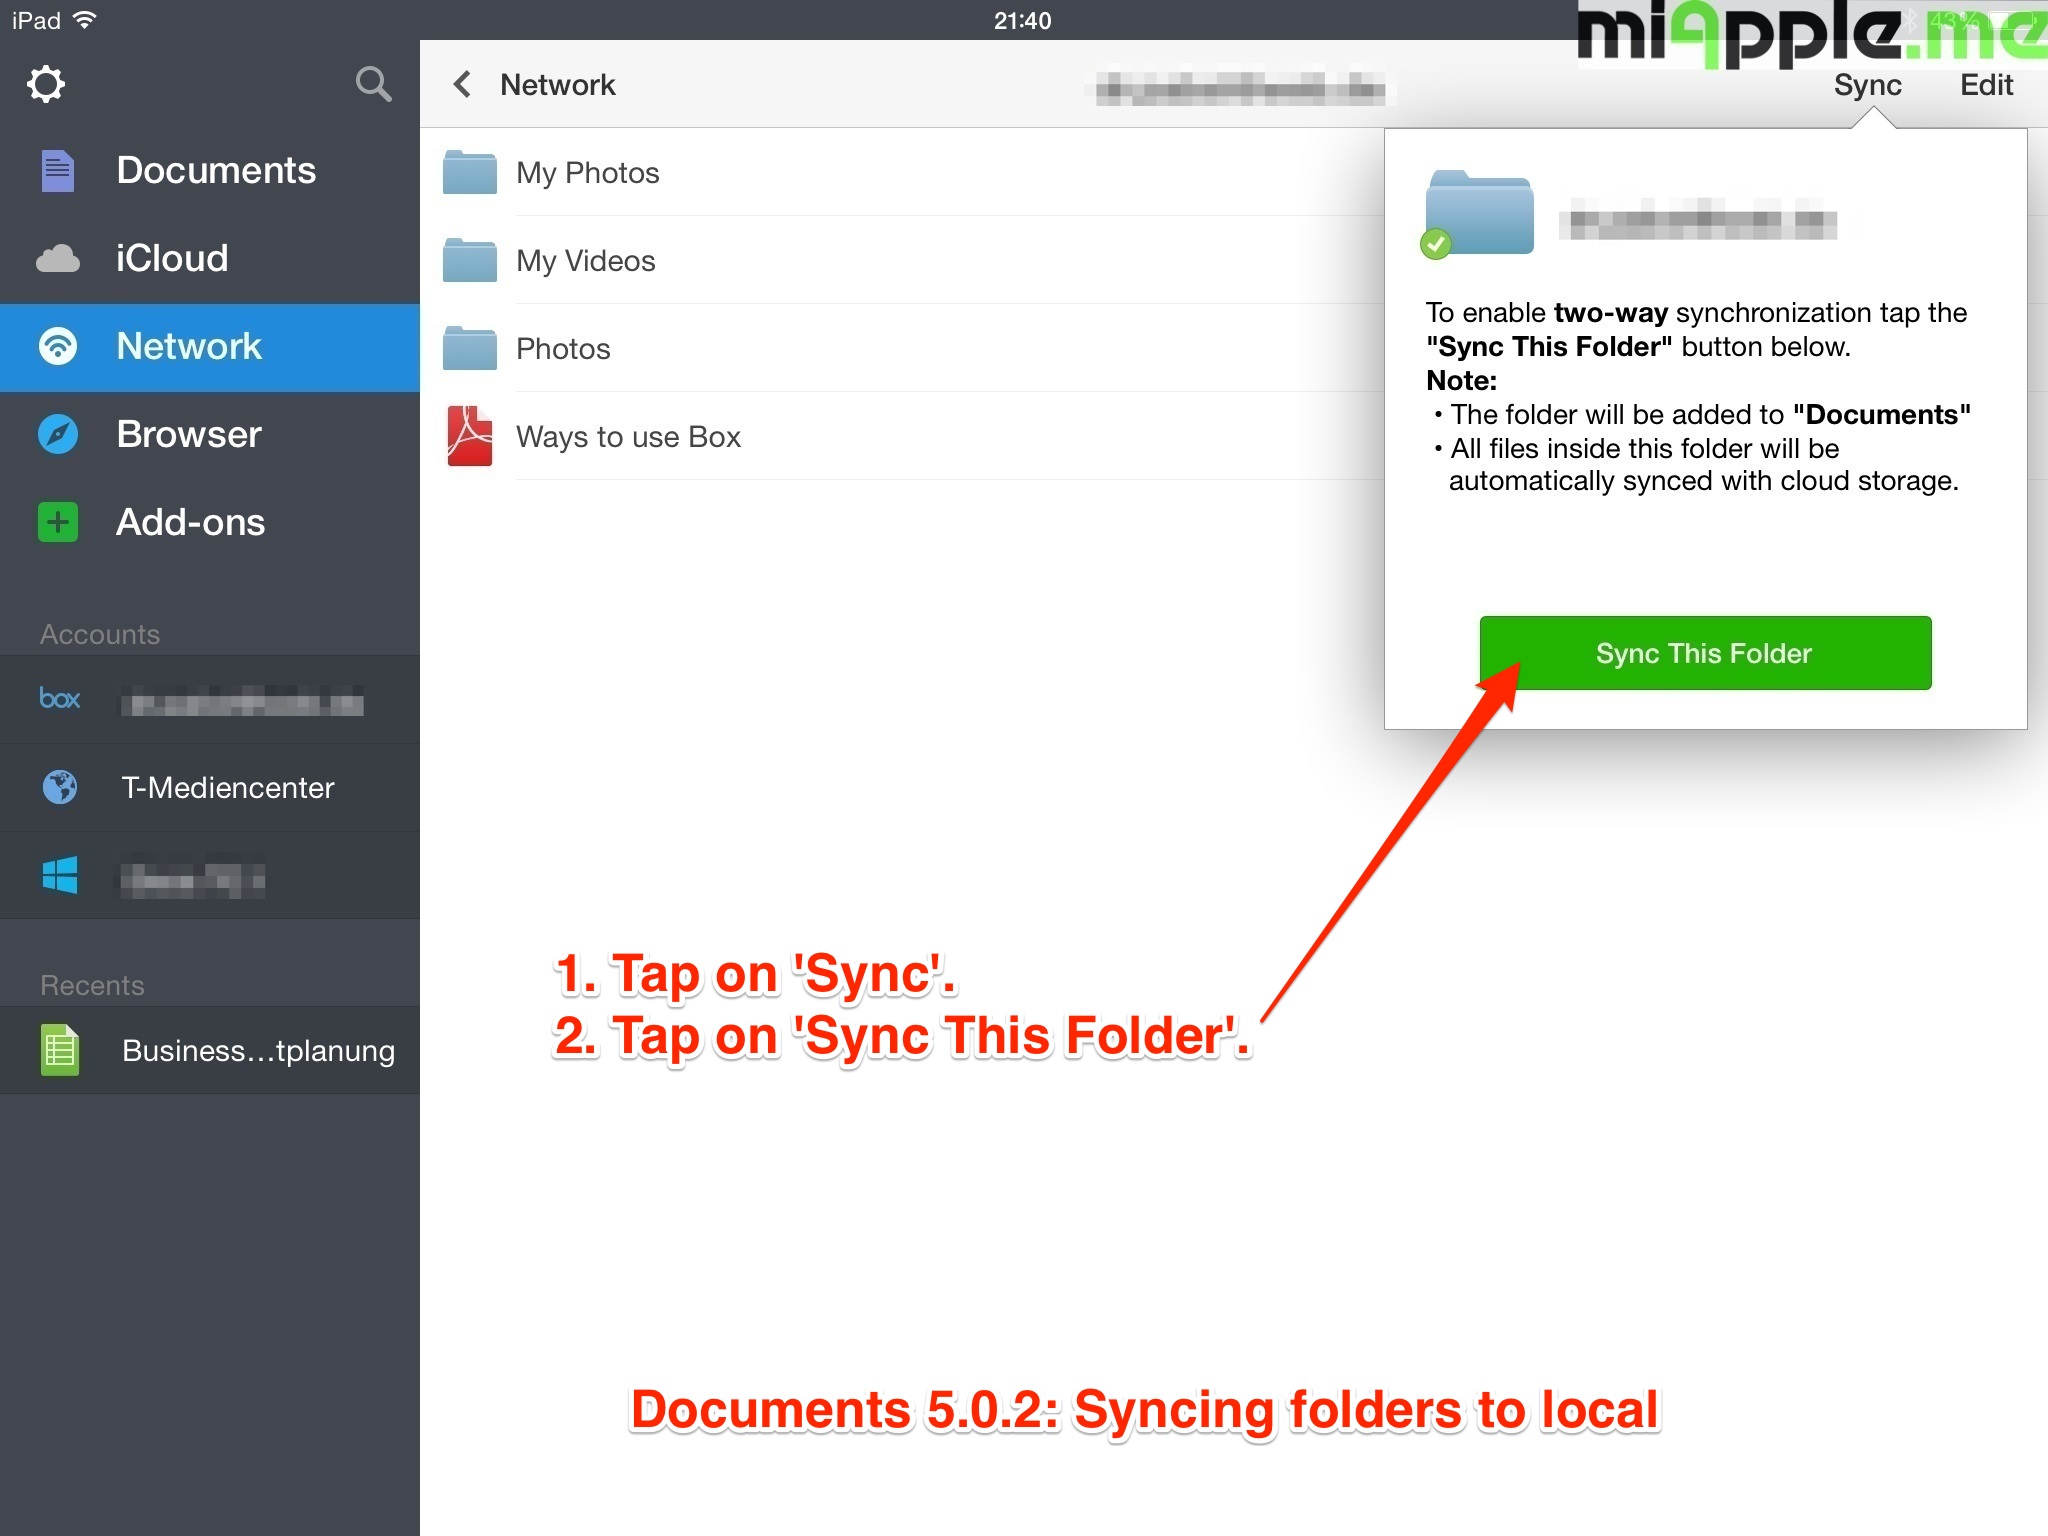This screenshot has height=1536, width=2048.
Task: Open the settings gear icon
Action: 46,84
